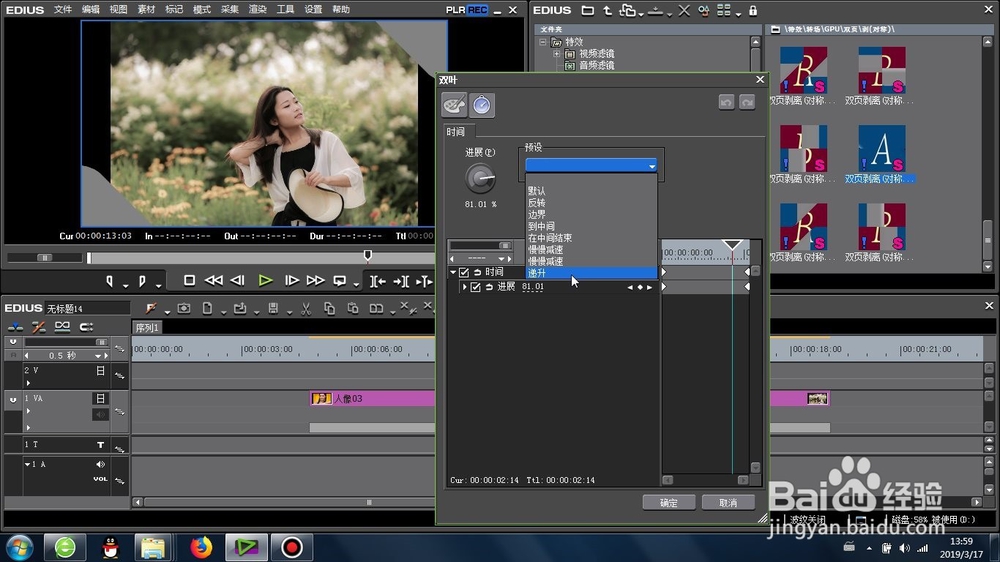Click the undo button in 双叶 dialog
The image size is (1000, 562).
[726, 102]
